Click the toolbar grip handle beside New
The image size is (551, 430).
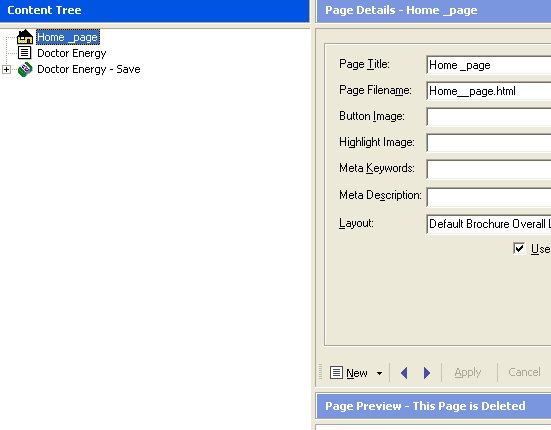(320, 372)
